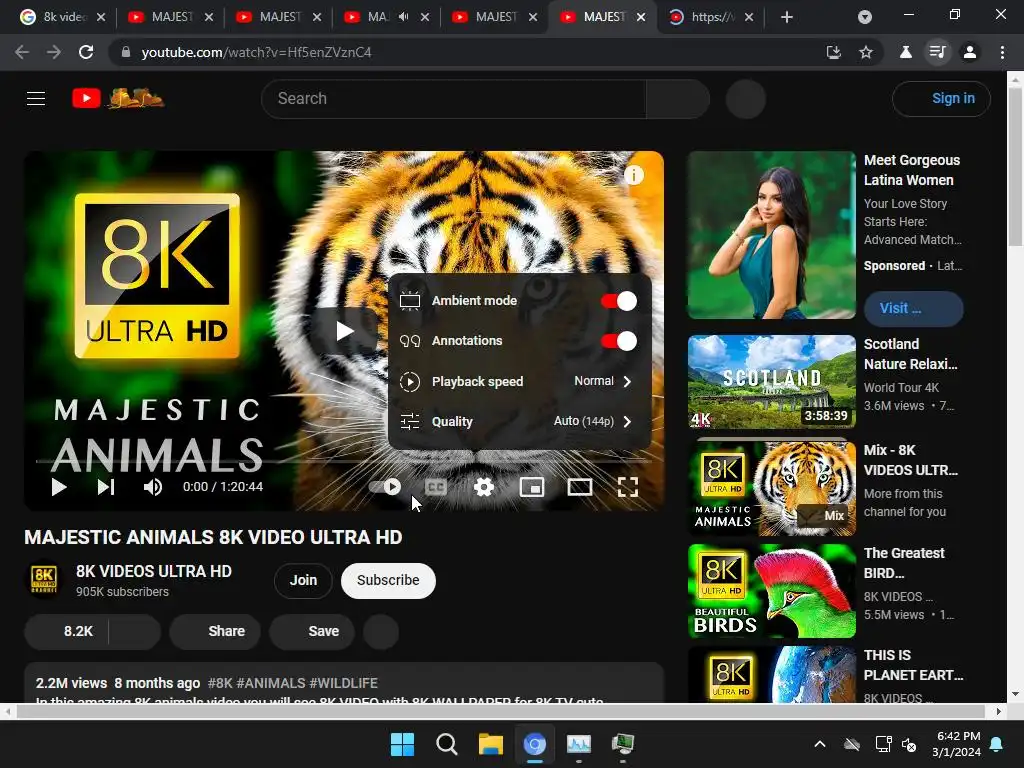This screenshot has height=768, width=1024.
Task: Switch to the audio-playing MA tab
Action: tap(387, 17)
